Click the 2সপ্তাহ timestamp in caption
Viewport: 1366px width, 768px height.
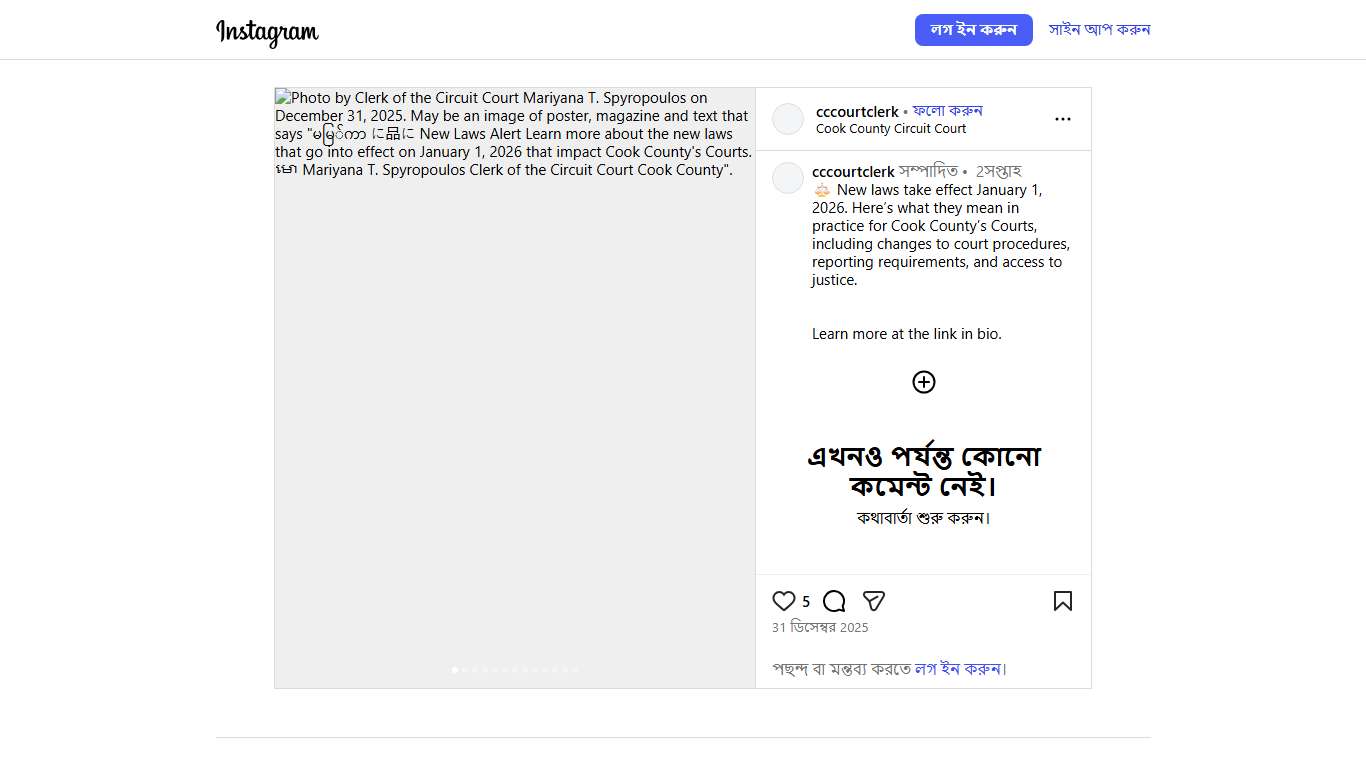(x=998, y=172)
